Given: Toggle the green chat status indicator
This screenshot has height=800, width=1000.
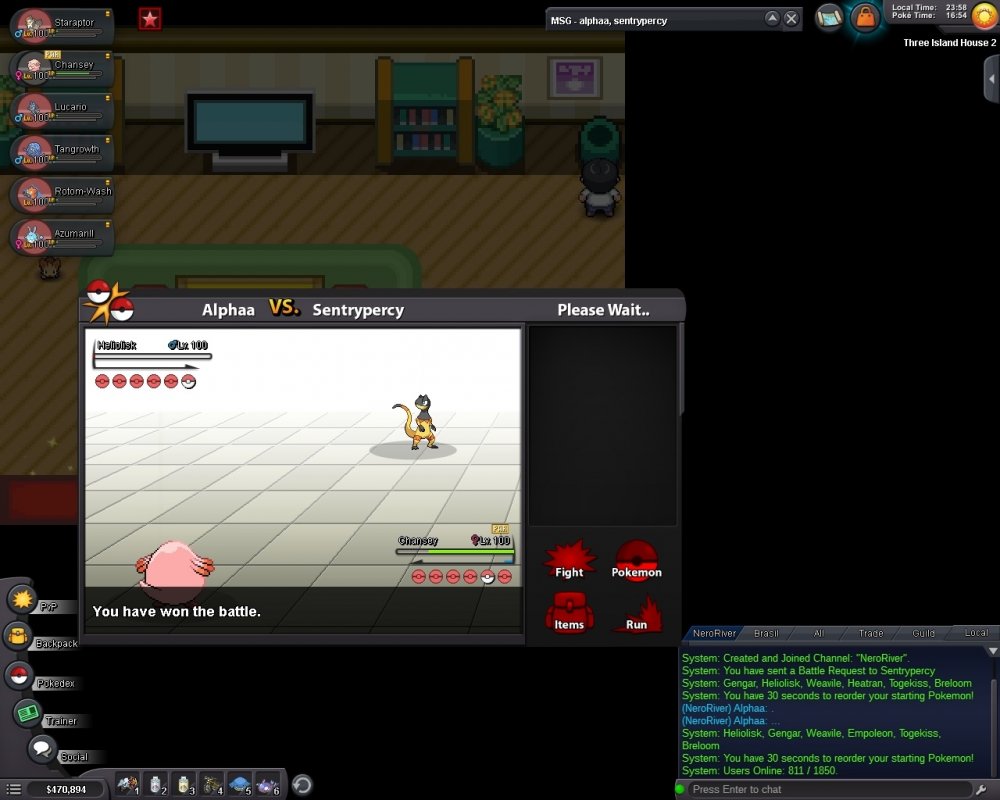Looking at the screenshot, I should (x=681, y=790).
